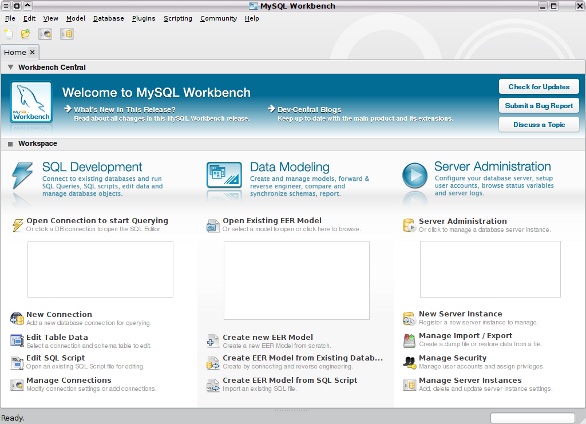Click the Server Administration database icon
586x424 pixels.
[x=409, y=225]
